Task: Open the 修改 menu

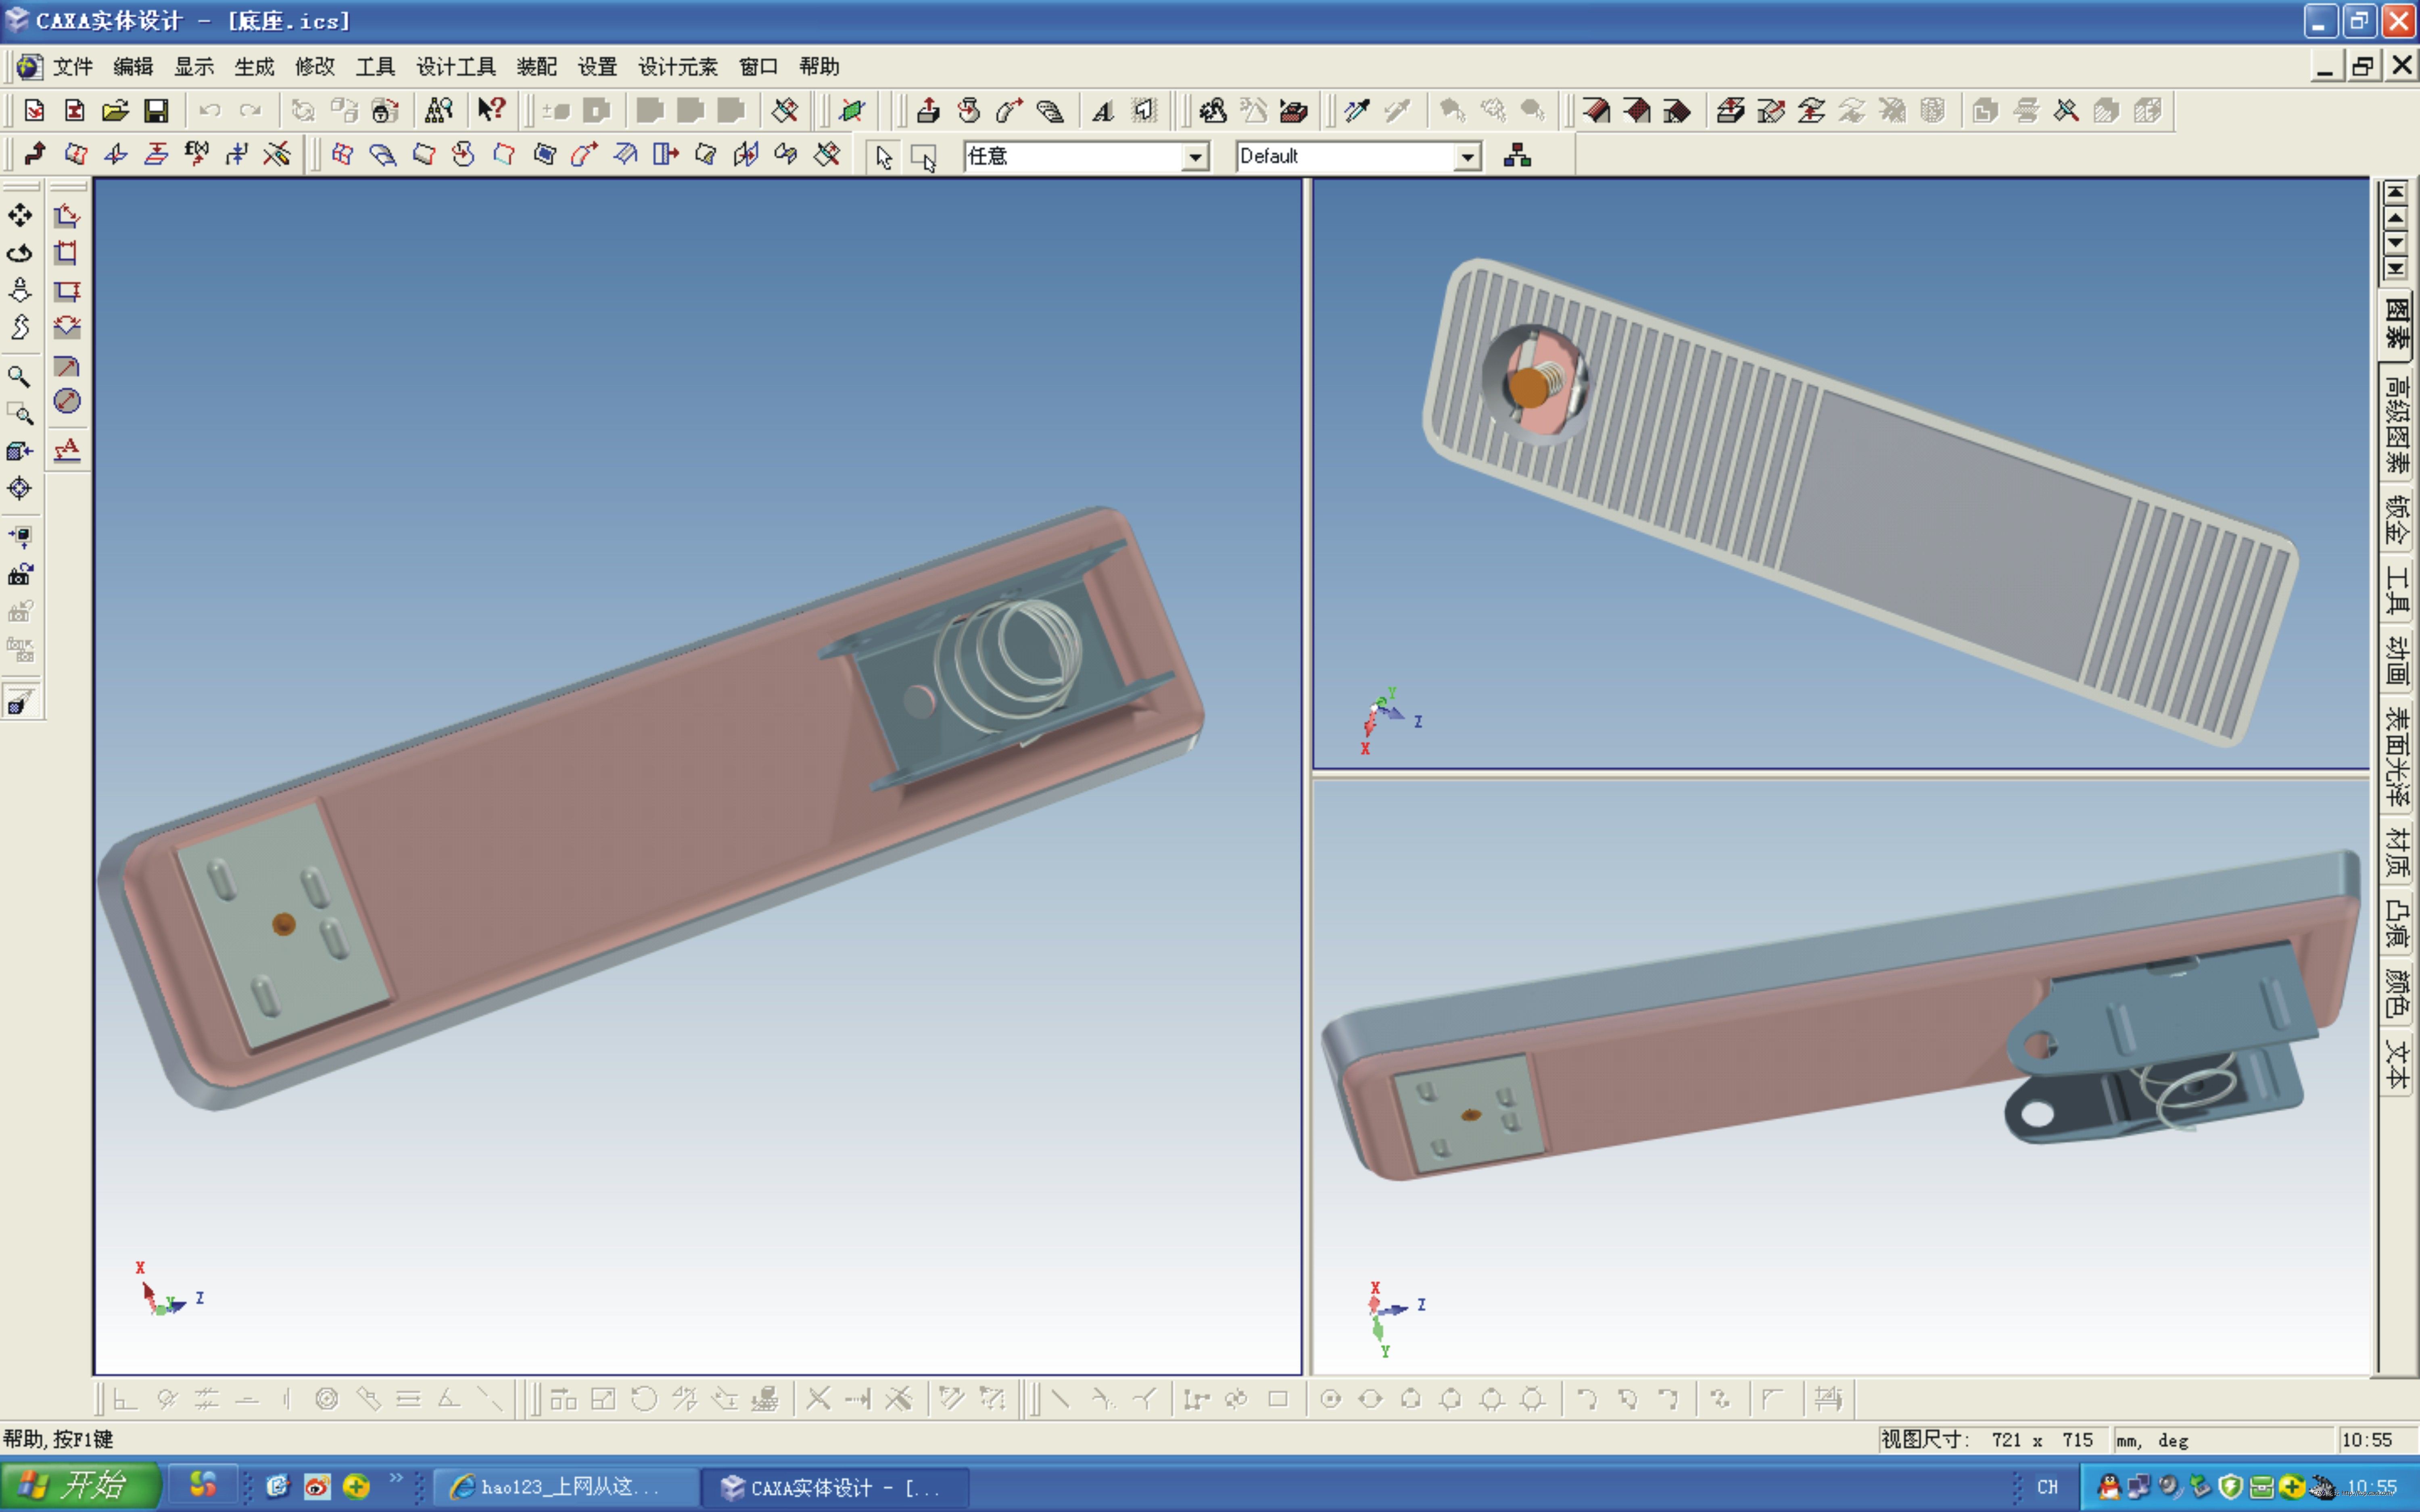Action: point(315,66)
